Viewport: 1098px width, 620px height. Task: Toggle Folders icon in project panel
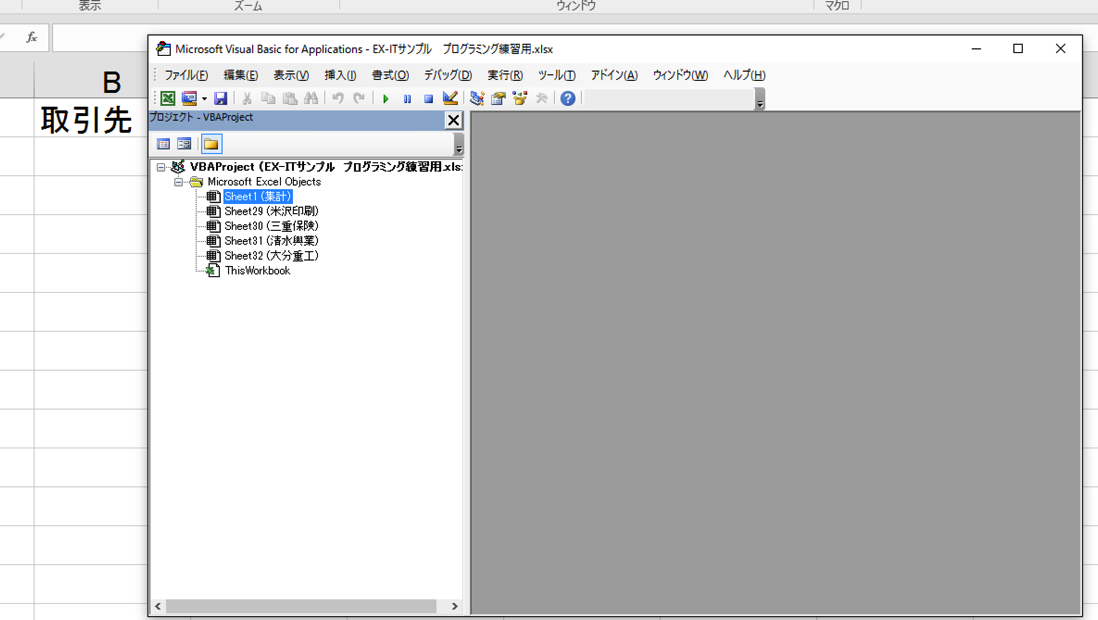click(x=211, y=144)
